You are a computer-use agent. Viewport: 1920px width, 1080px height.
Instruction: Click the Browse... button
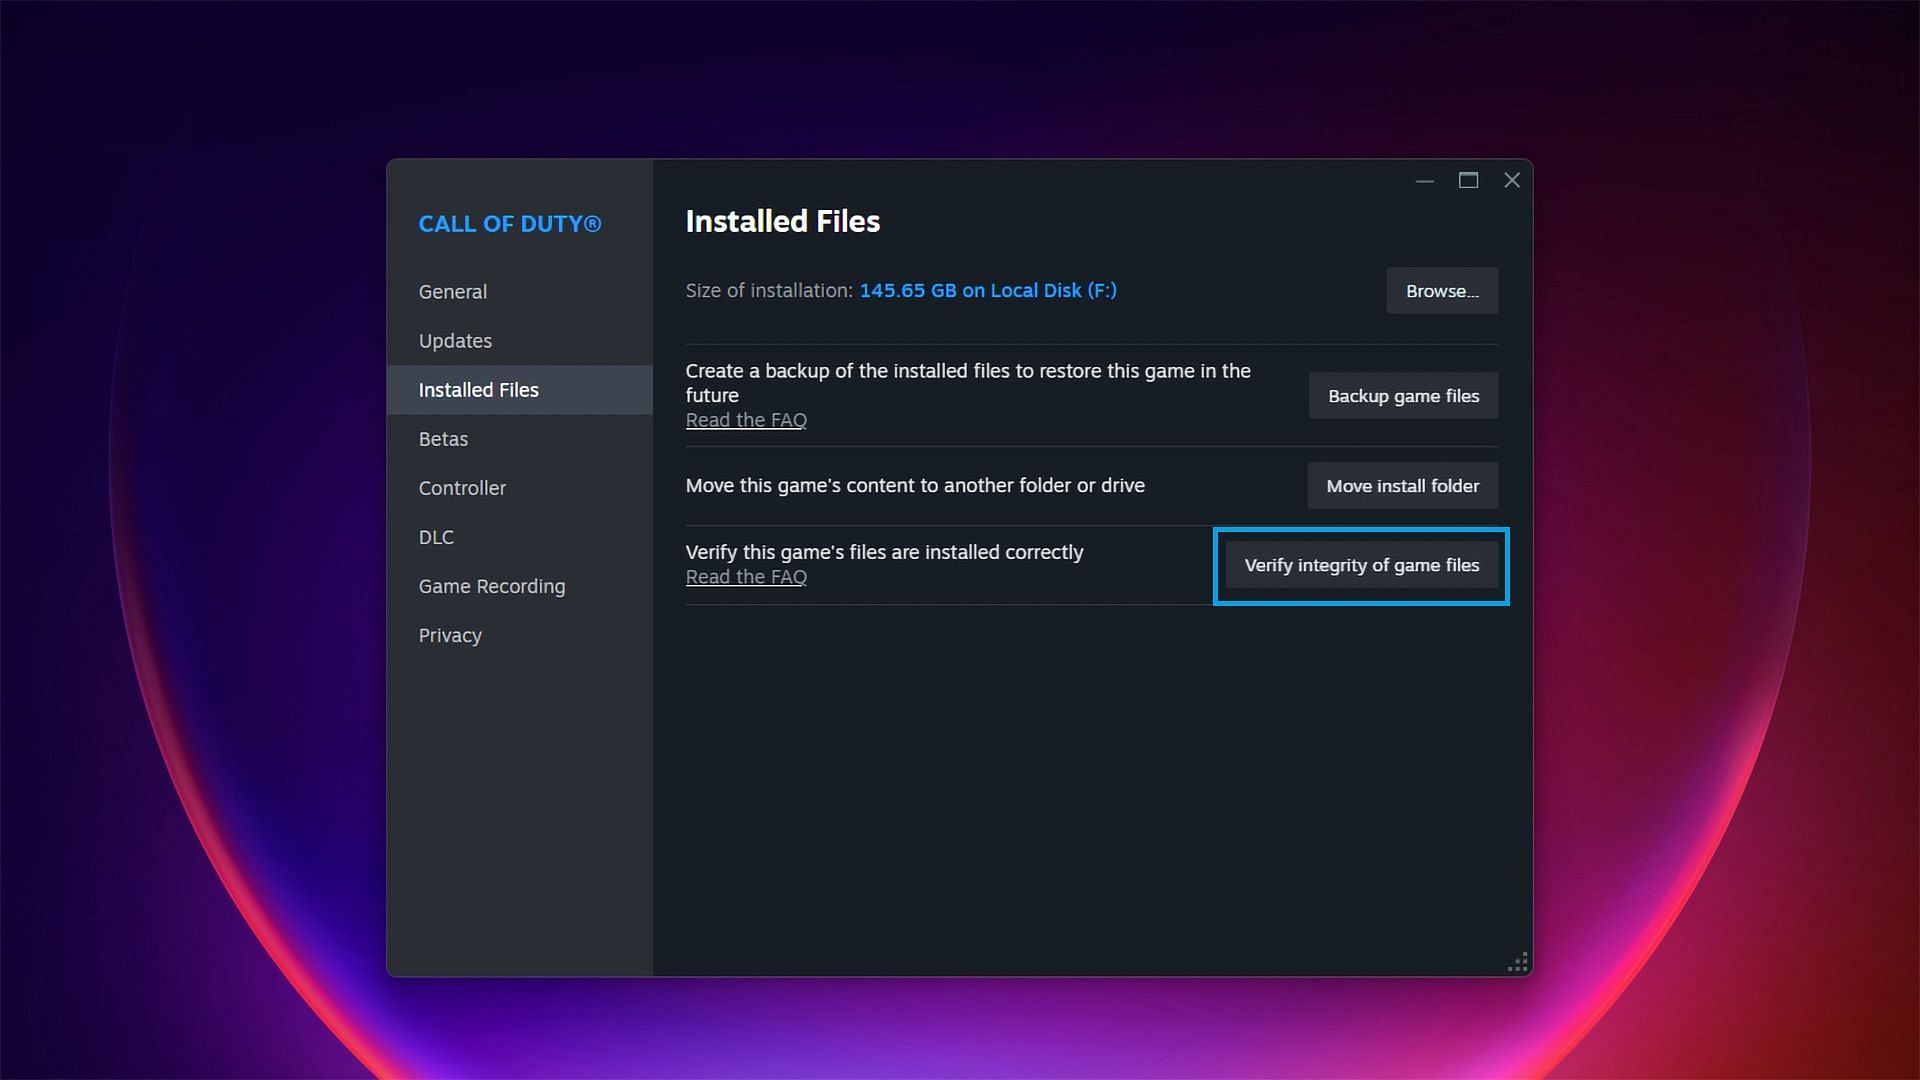(1441, 290)
